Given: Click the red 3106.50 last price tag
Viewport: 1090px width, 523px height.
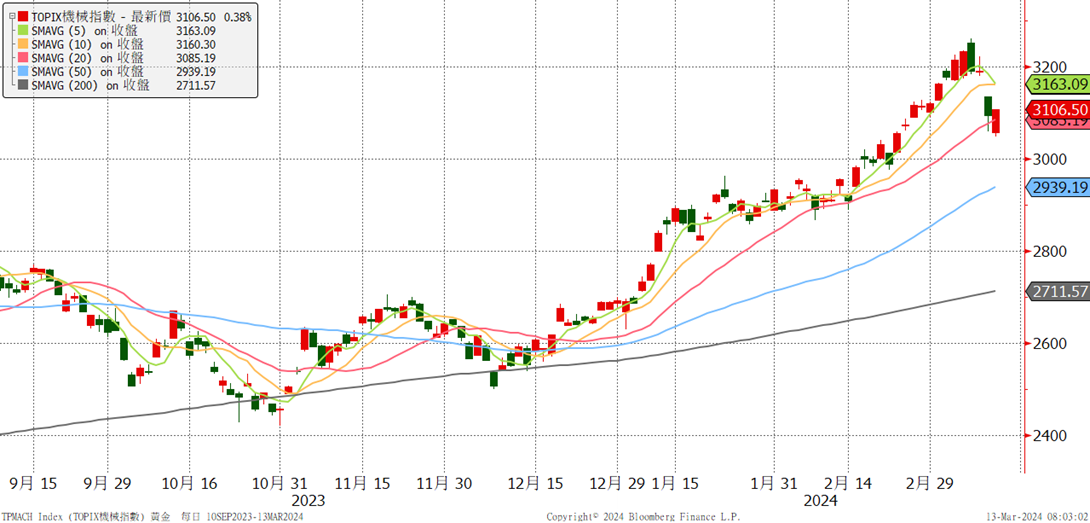Looking at the screenshot, I should click(1058, 110).
